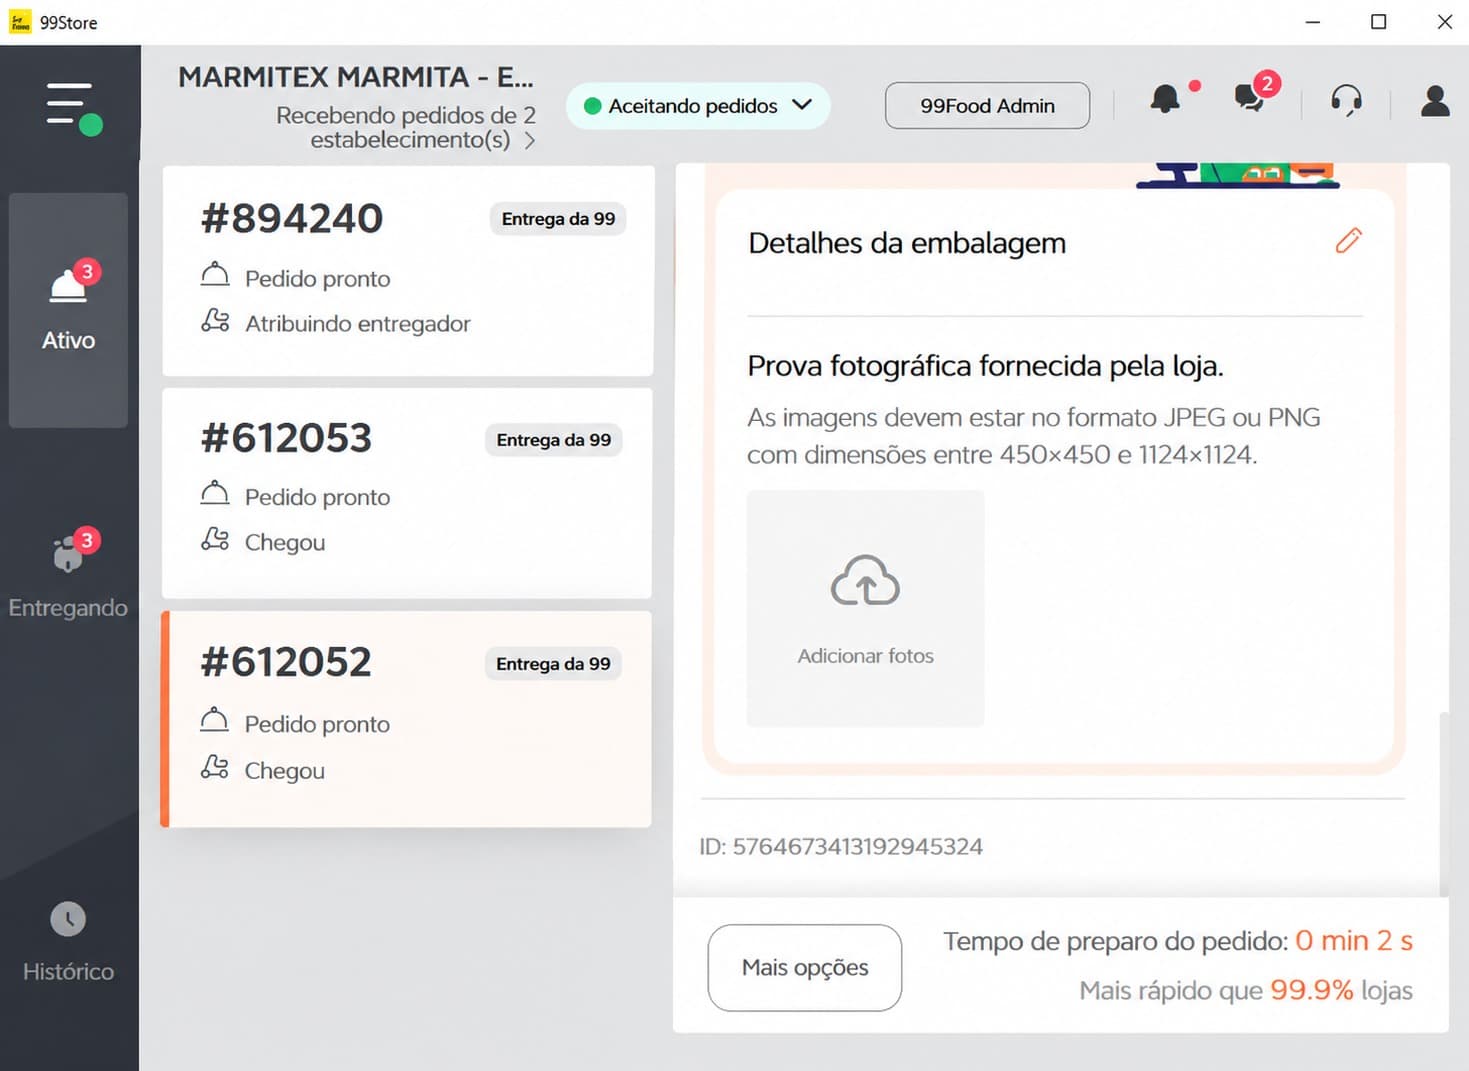The width and height of the screenshot is (1469, 1071).
Task: Click Entrega da 99 tag on #894240
Action: click(558, 219)
